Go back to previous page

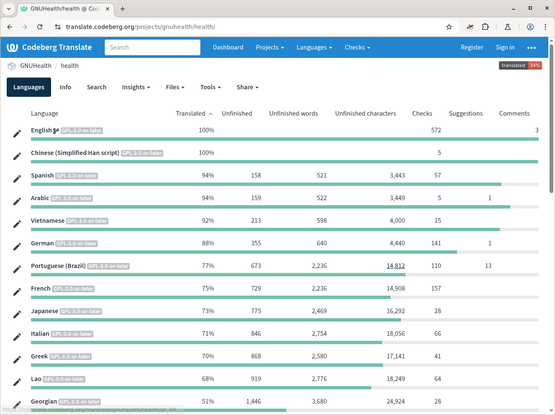10,27
